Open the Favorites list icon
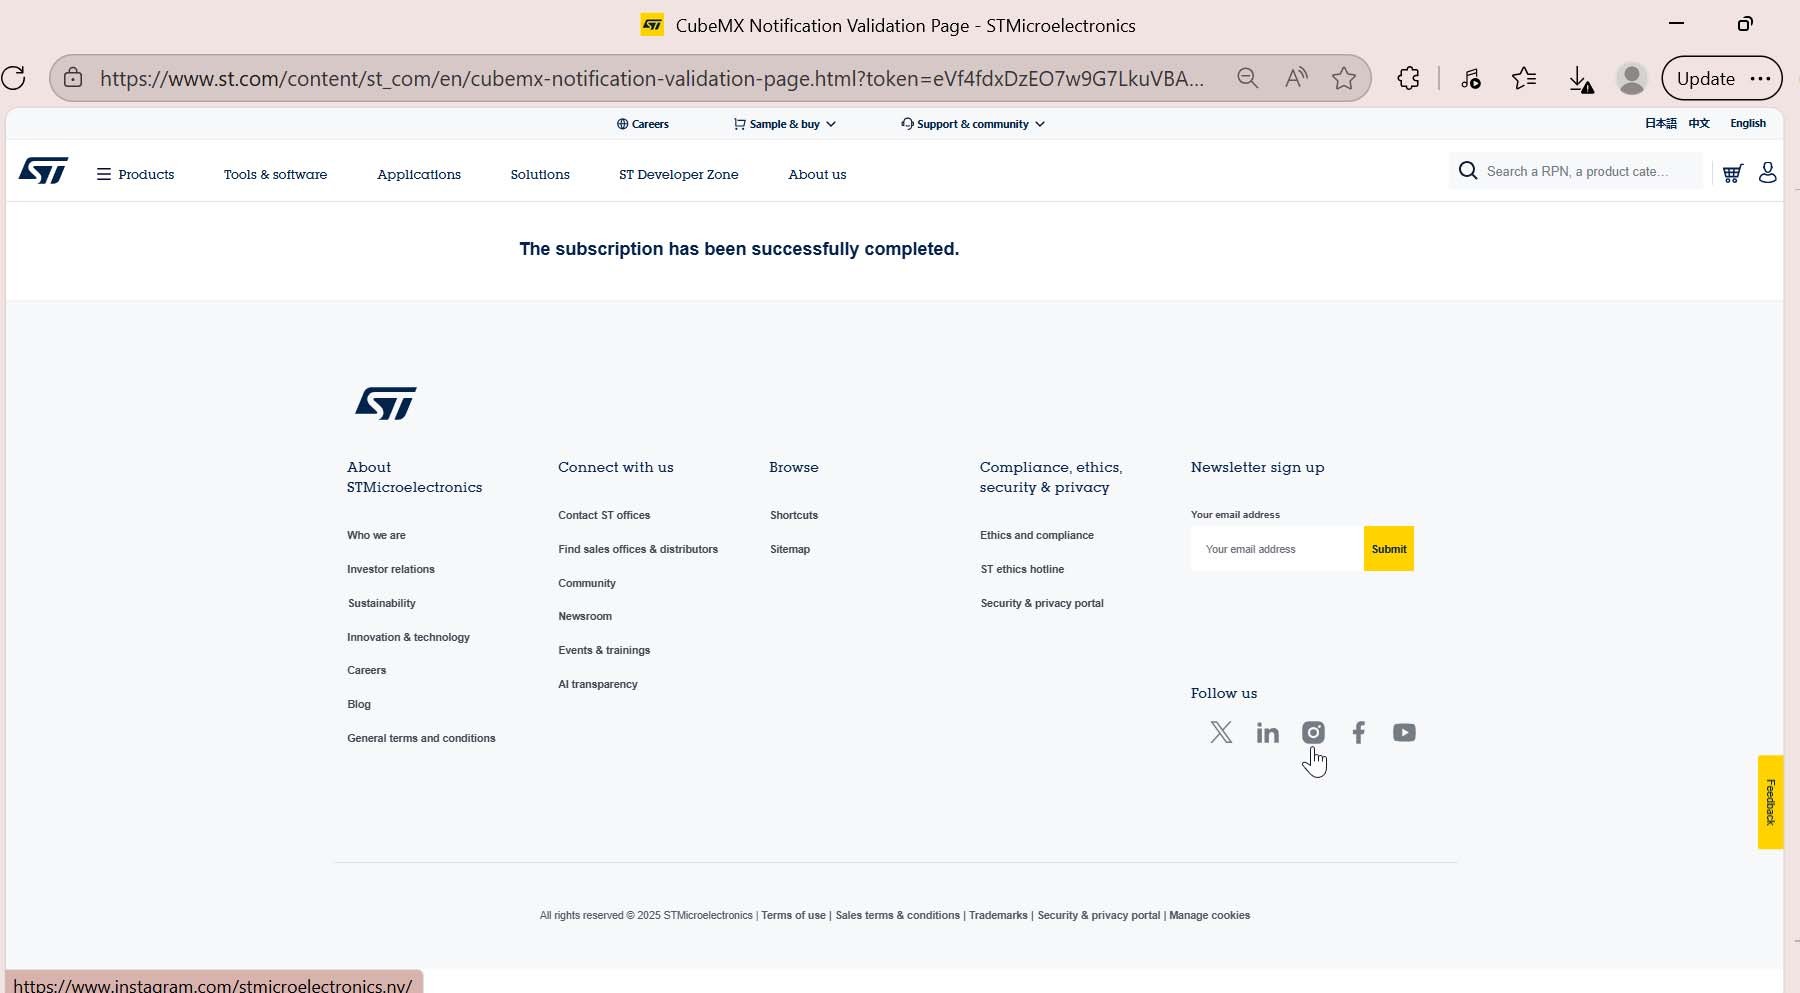This screenshot has height=993, width=1800. pos(1524,78)
